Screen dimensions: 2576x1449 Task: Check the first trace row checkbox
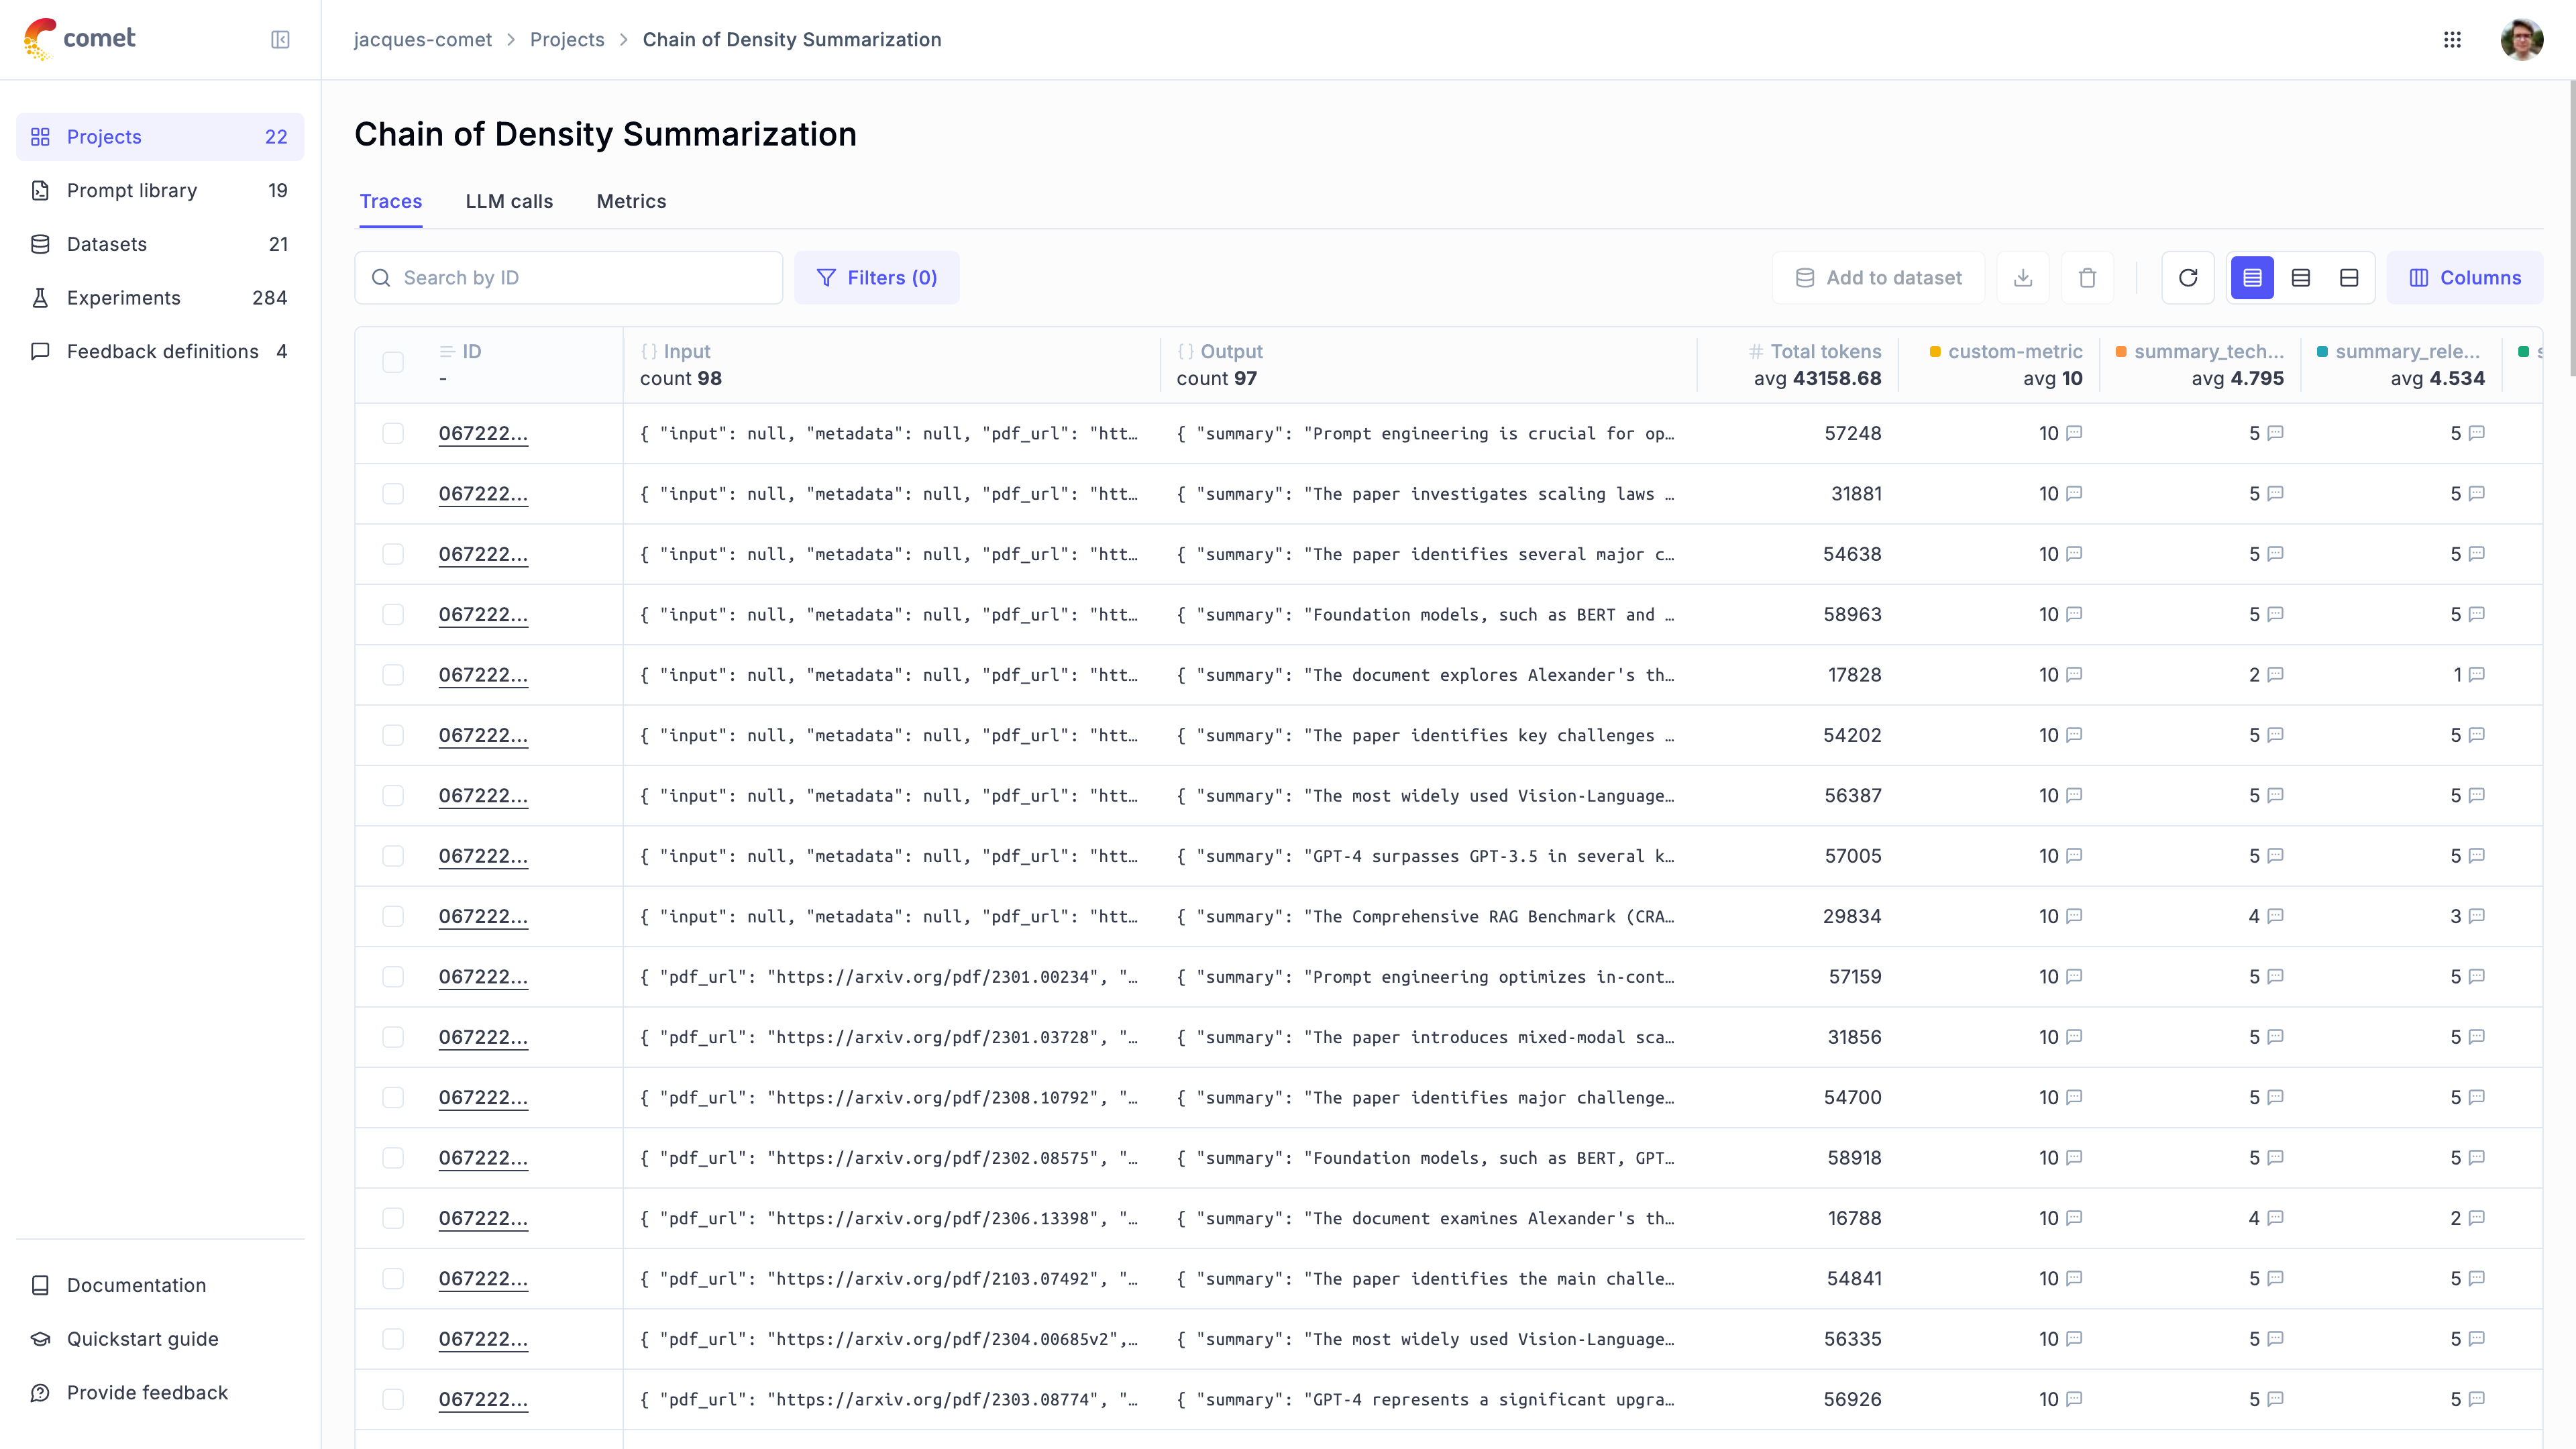pos(393,433)
